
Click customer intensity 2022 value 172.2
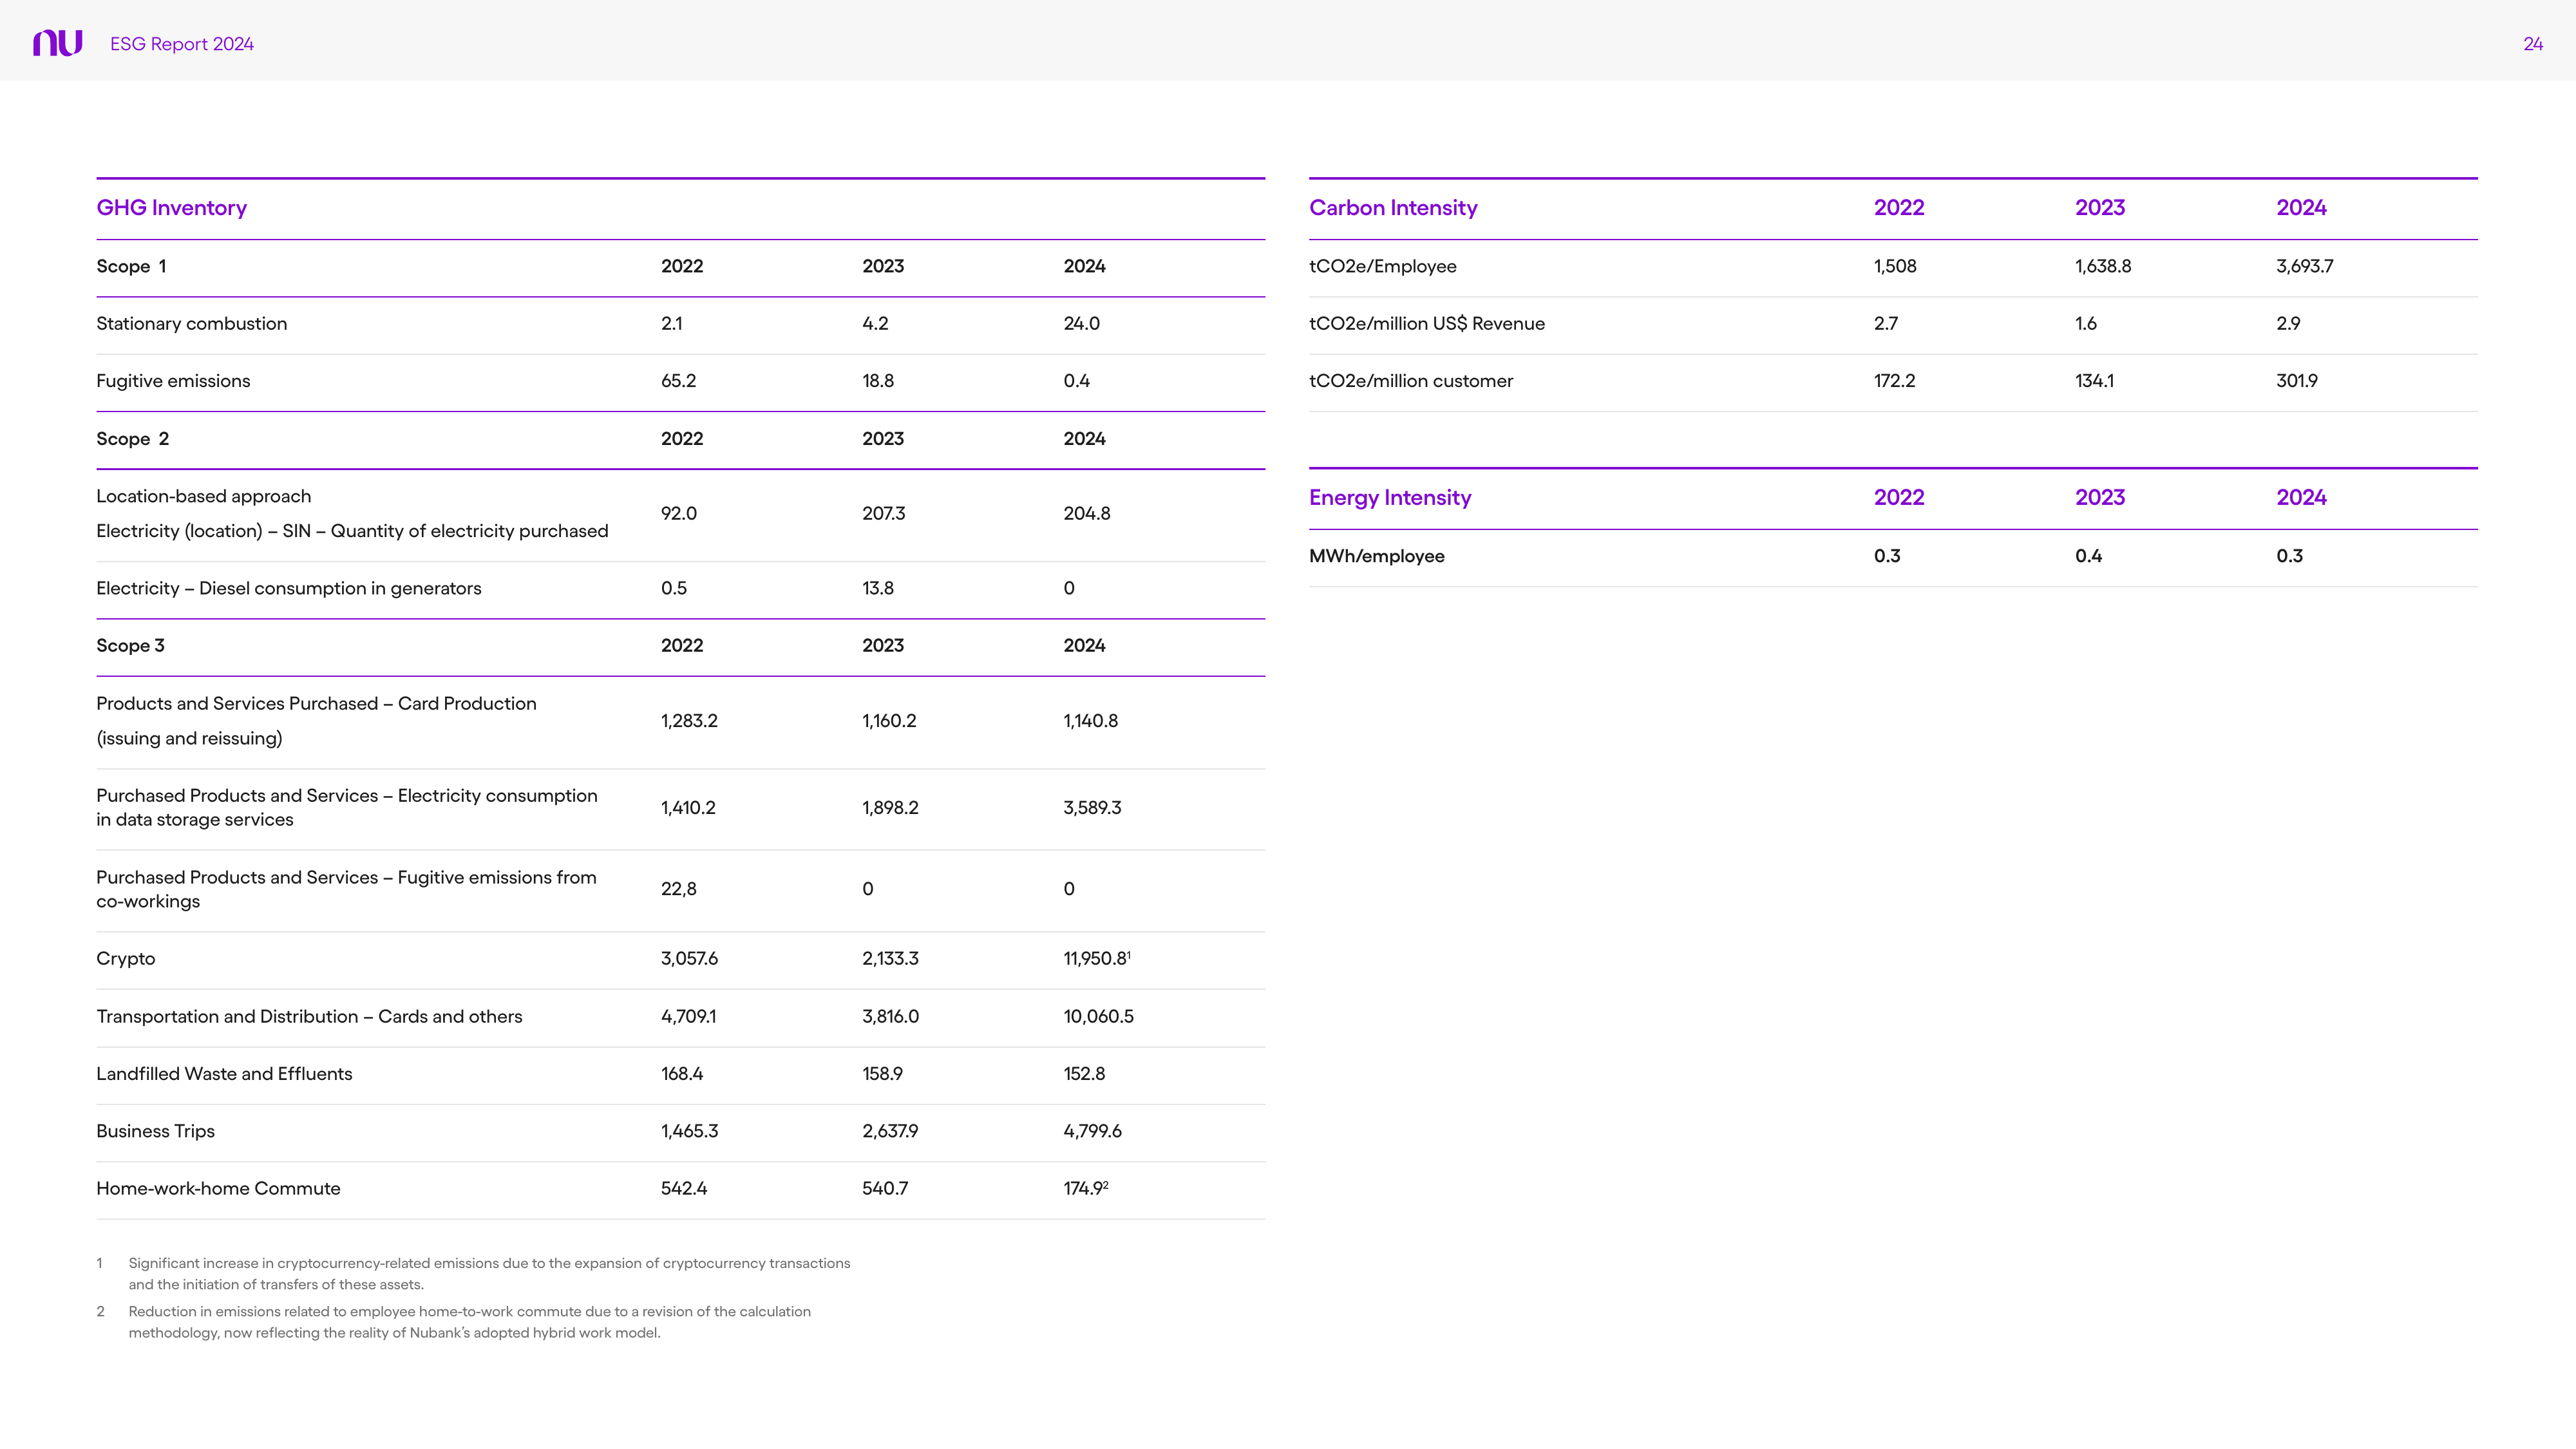click(x=1894, y=381)
